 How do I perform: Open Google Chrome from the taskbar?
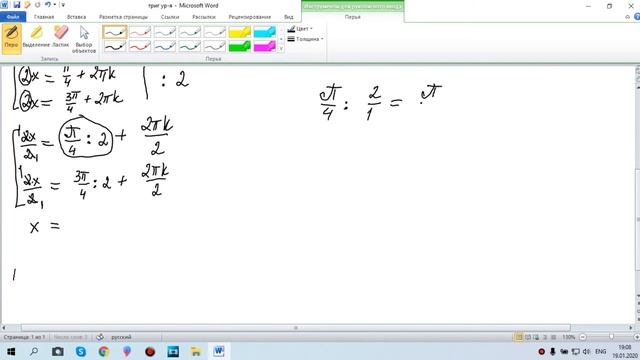[104, 351]
